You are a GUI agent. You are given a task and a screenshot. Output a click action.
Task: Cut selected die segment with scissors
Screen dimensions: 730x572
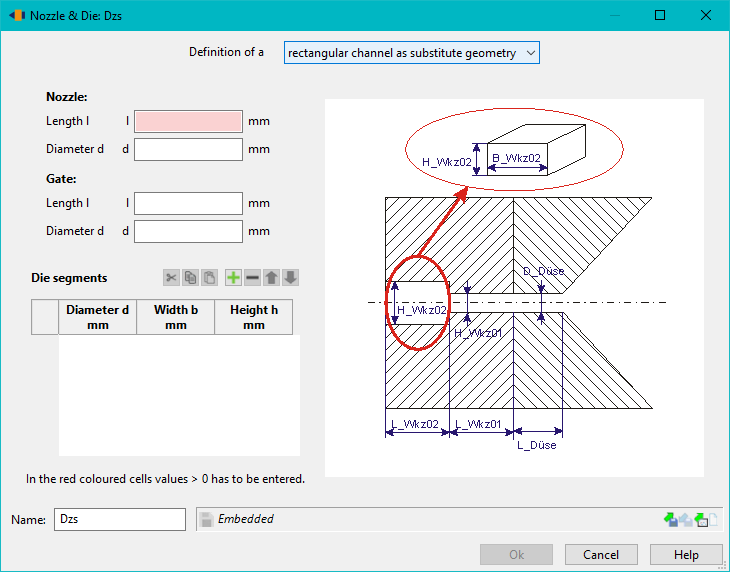pyautogui.click(x=171, y=278)
